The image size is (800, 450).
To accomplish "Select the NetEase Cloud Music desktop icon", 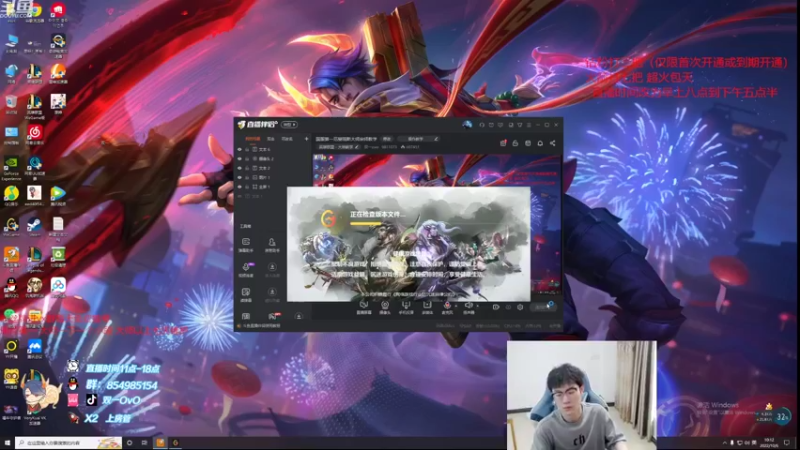I will [35, 135].
